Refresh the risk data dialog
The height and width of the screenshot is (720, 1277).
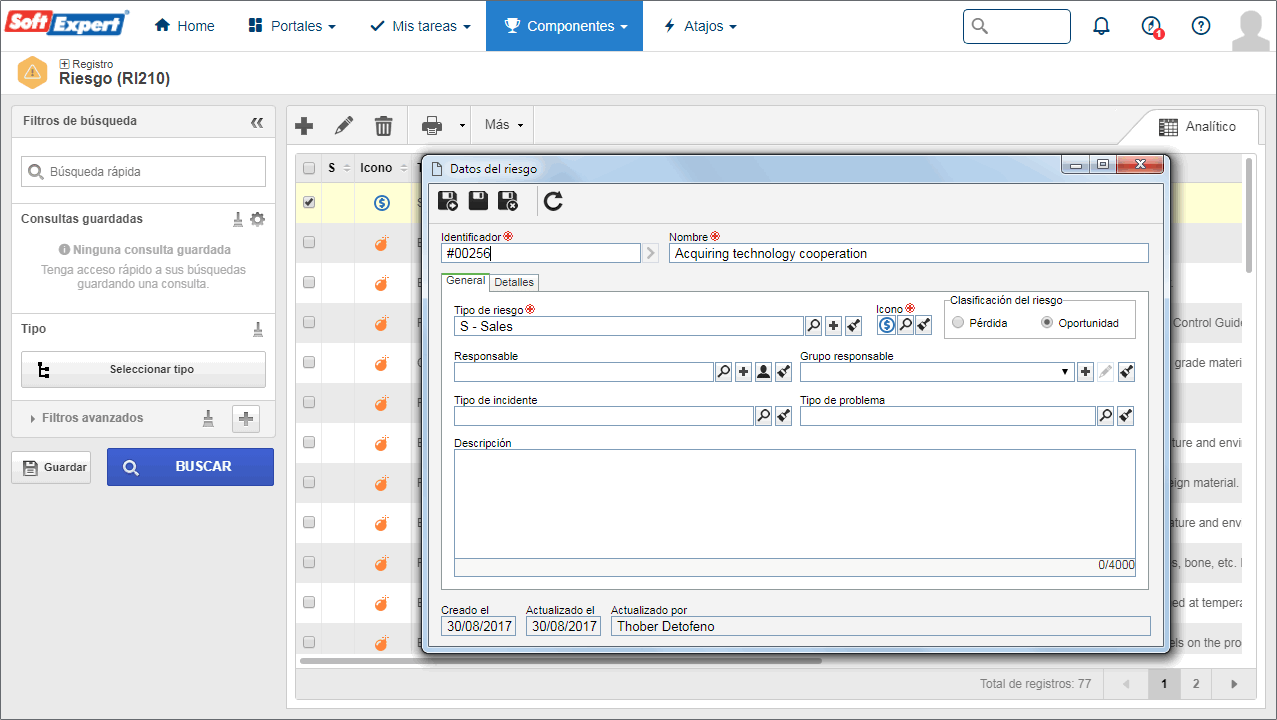click(553, 201)
